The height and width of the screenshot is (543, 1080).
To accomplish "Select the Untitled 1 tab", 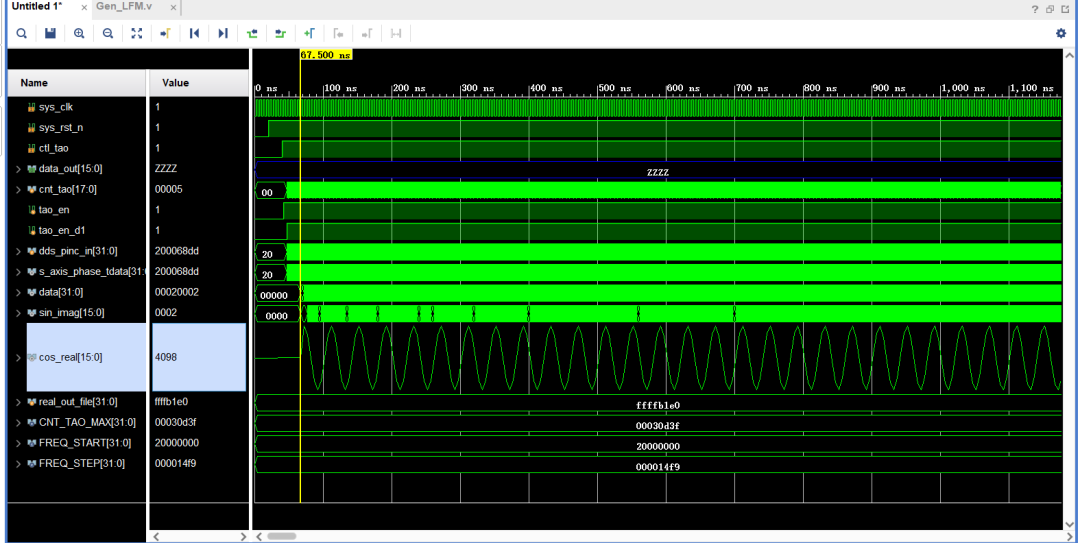I will point(37,7).
